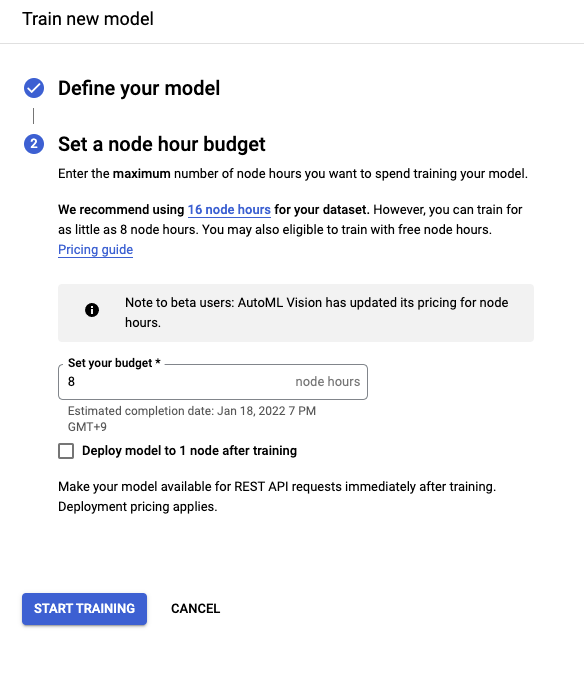Enable Deploy model to 1 node checkbox
Screen dimensions: 584x693
tap(66, 451)
